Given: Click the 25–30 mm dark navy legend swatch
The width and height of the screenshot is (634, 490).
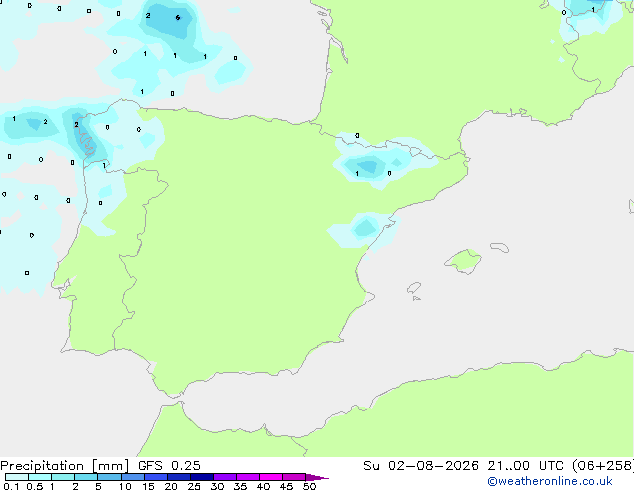Looking at the screenshot, I should pos(202,477).
